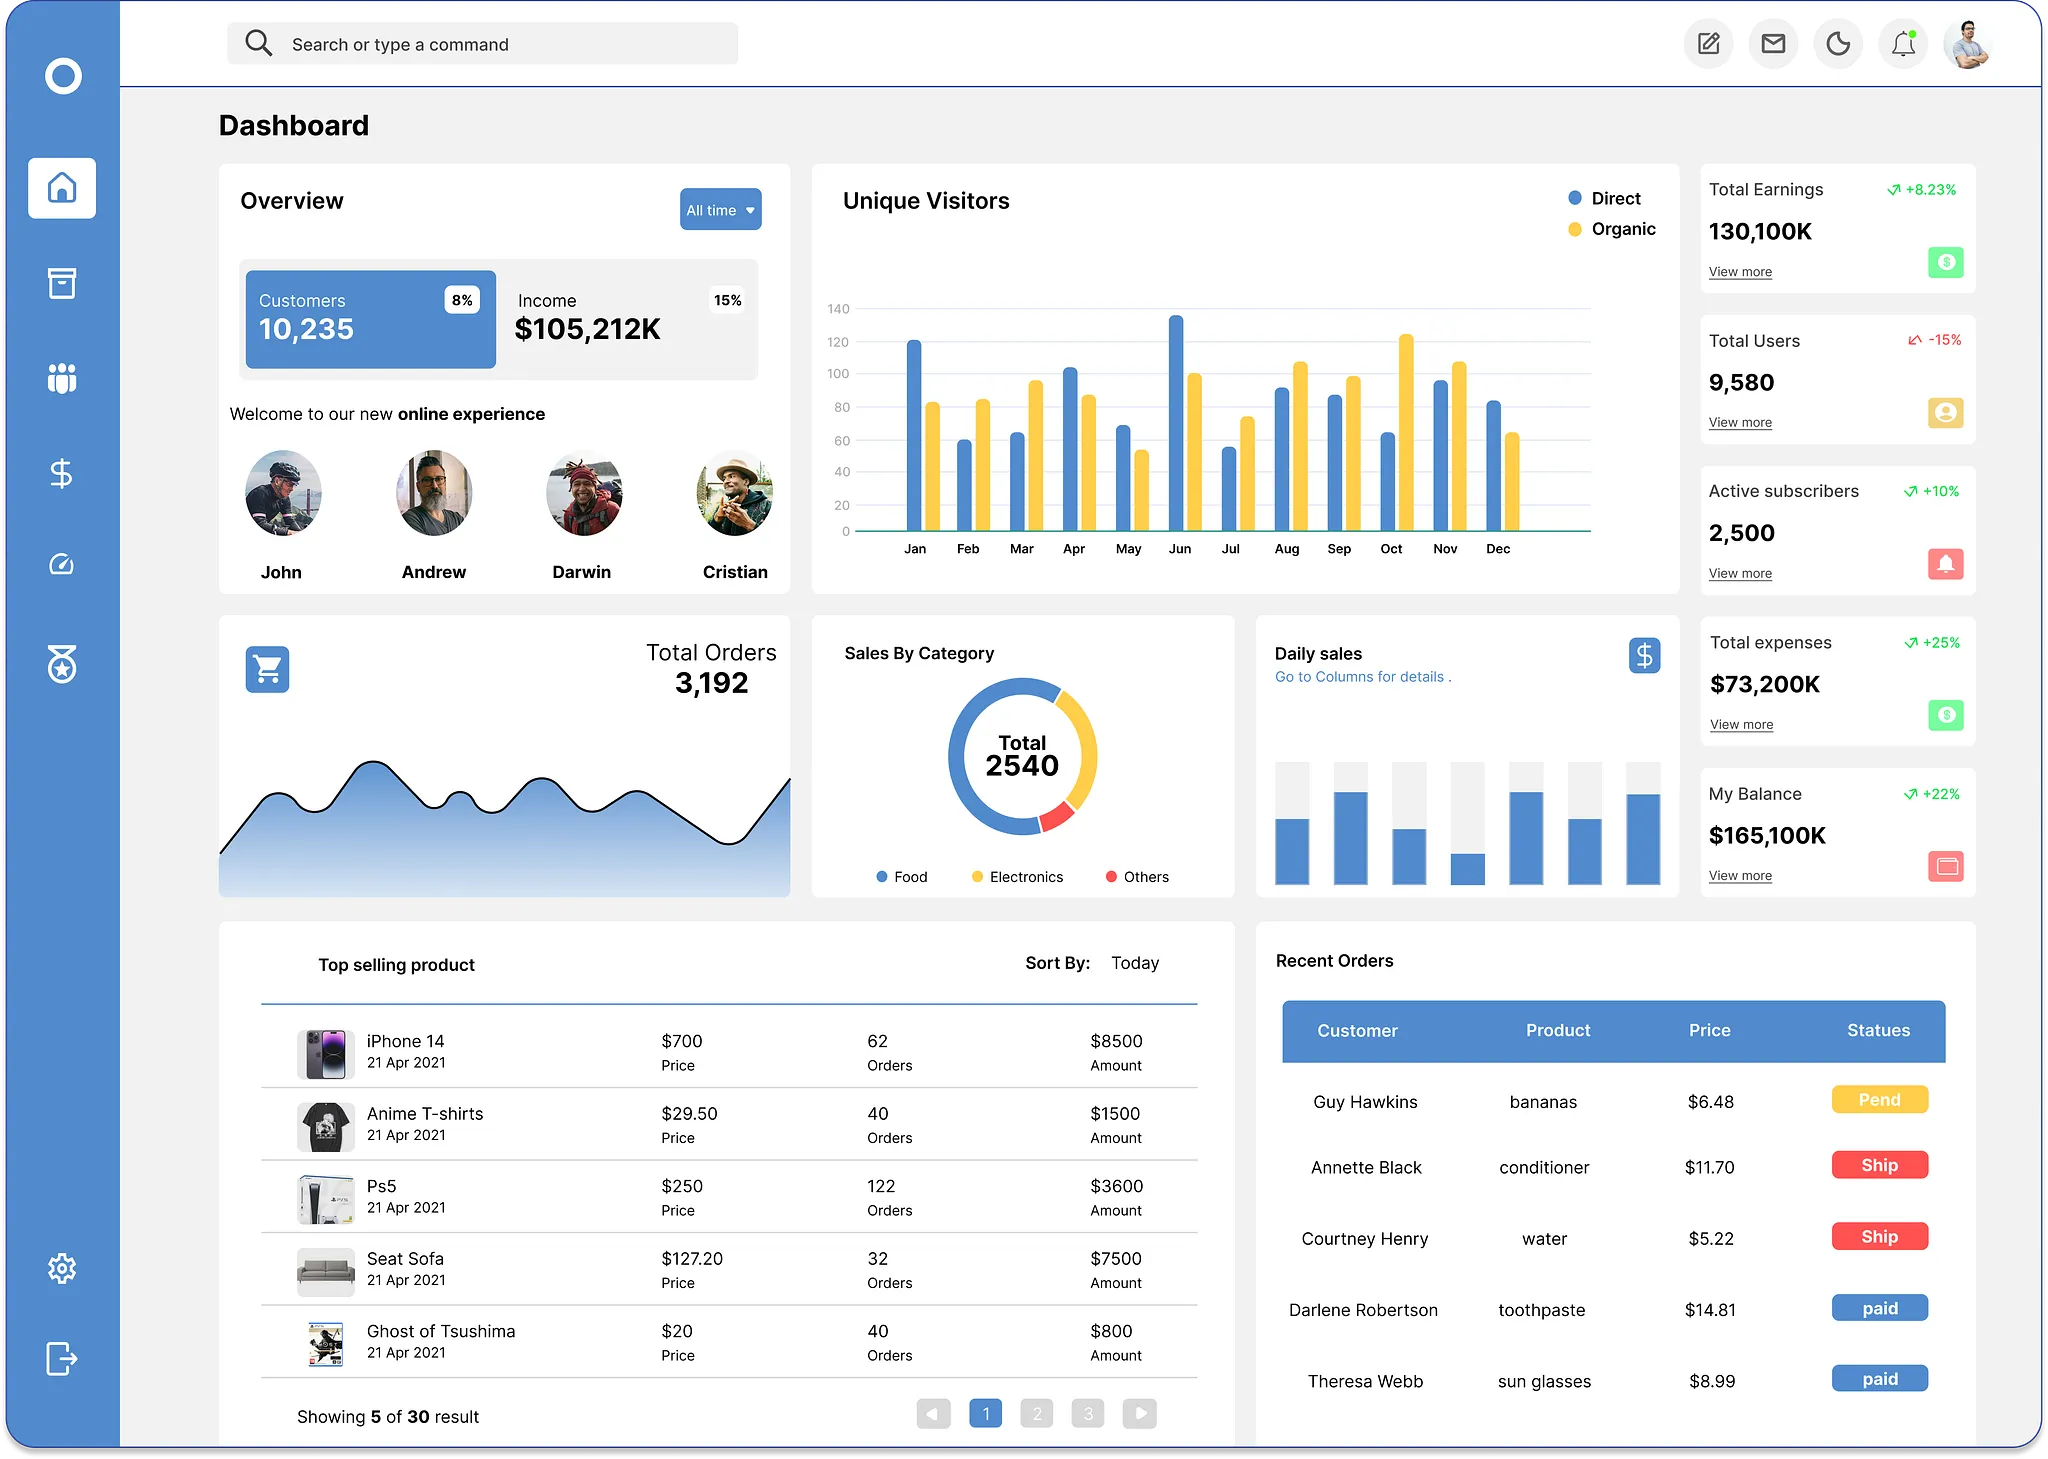Toggle Food category in sales legend

coord(902,877)
